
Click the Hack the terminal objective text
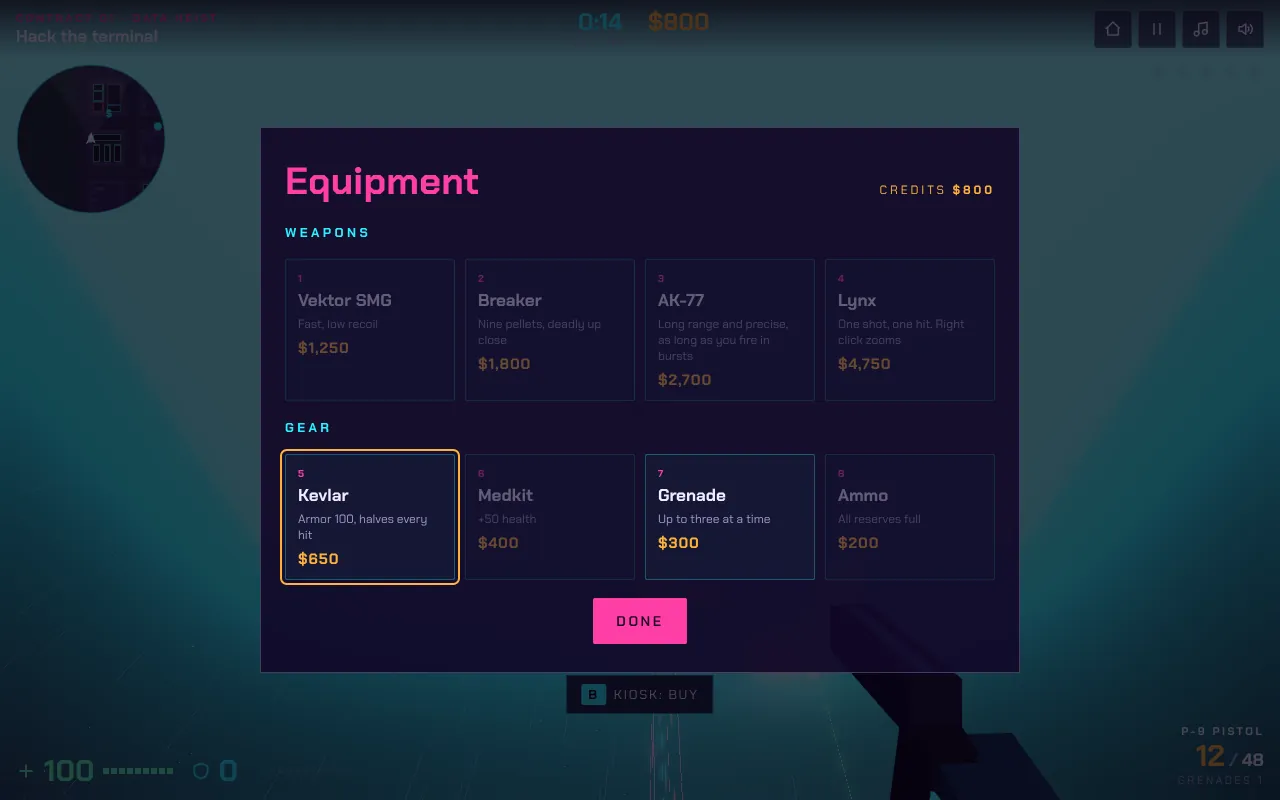[87, 37]
